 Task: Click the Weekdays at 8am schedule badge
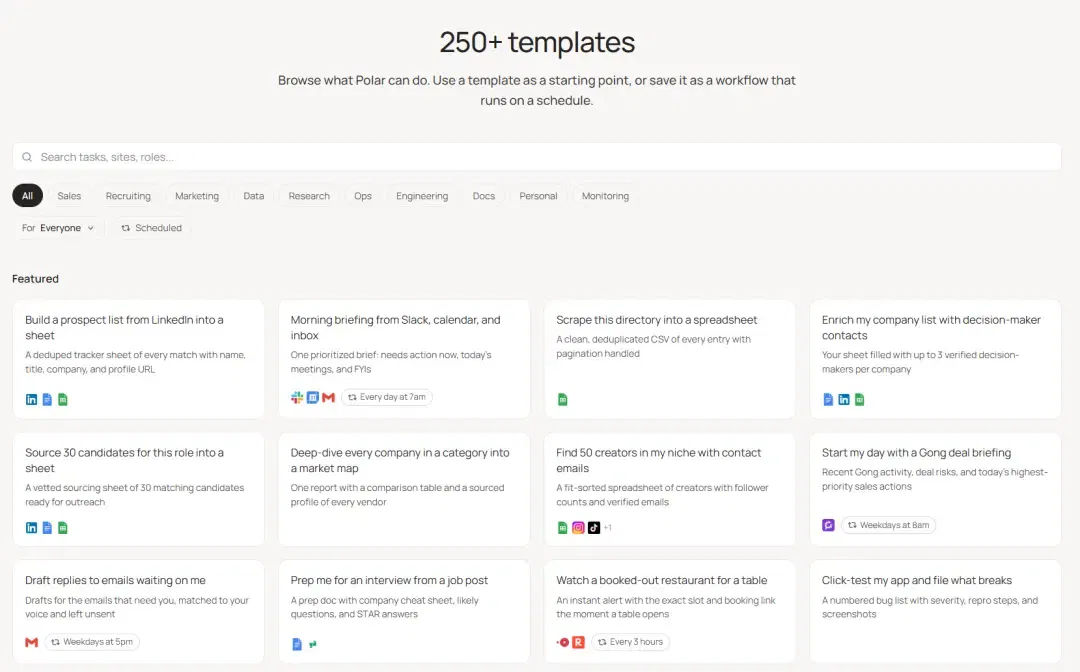pyautogui.click(x=889, y=525)
